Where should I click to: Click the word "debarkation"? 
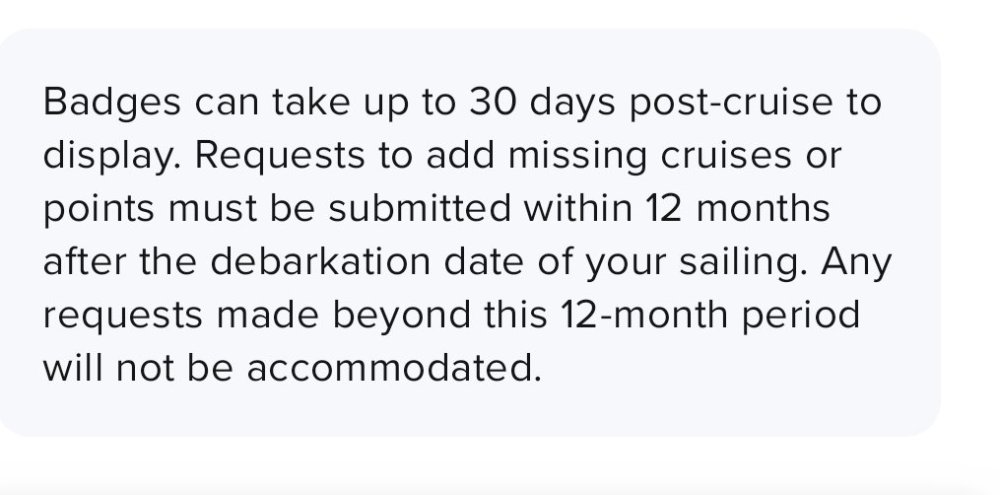[x=320, y=262]
